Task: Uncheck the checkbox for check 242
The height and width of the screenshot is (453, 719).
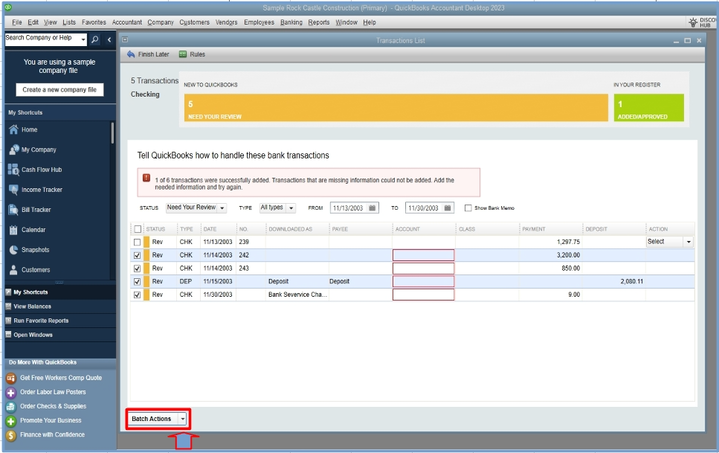Action: click(137, 255)
